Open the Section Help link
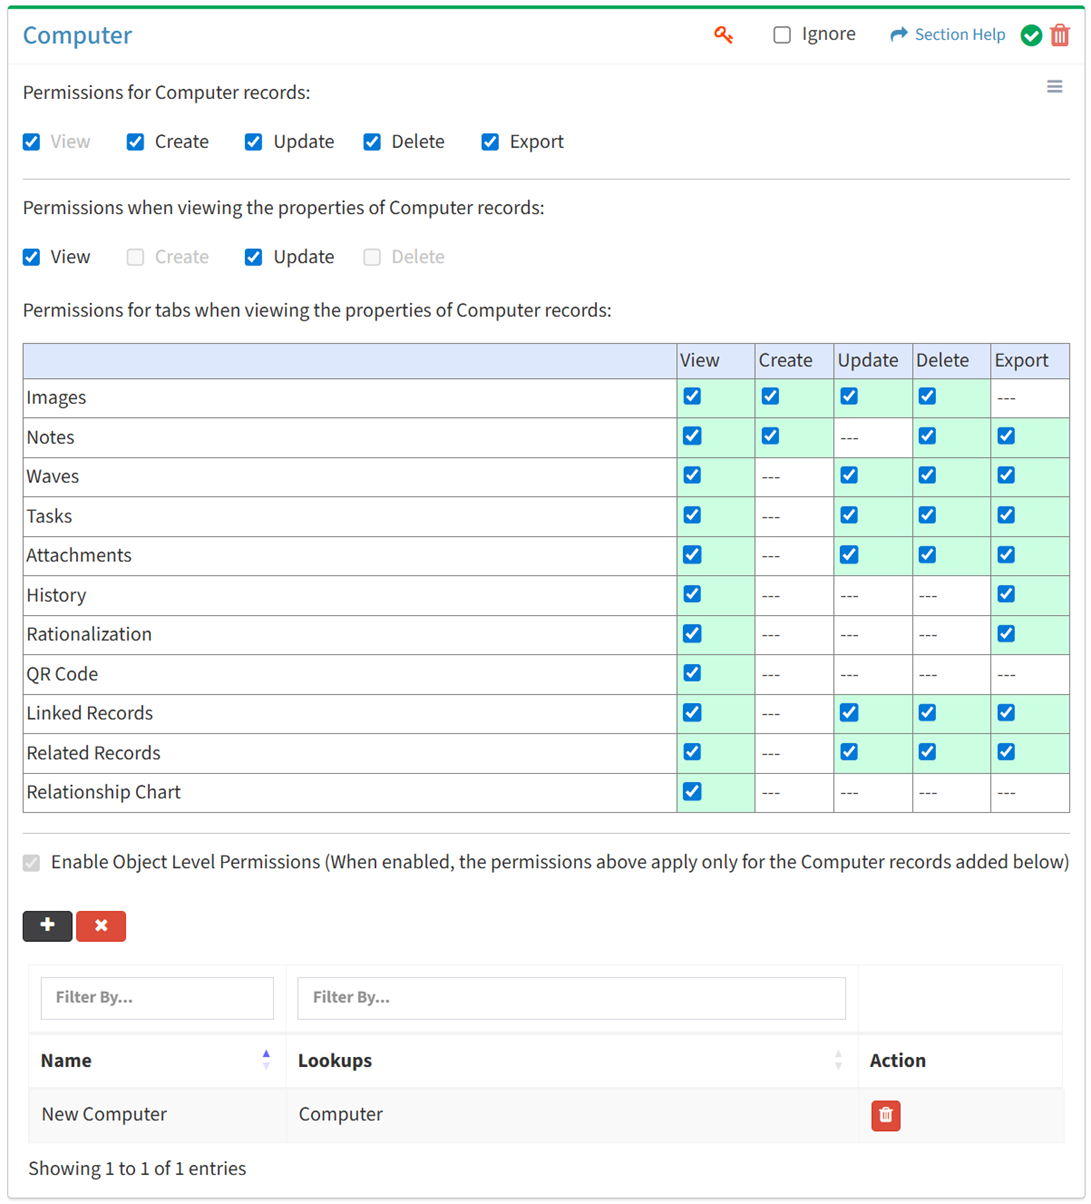The width and height of the screenshot is (1091, 1204). click(959, 35)
